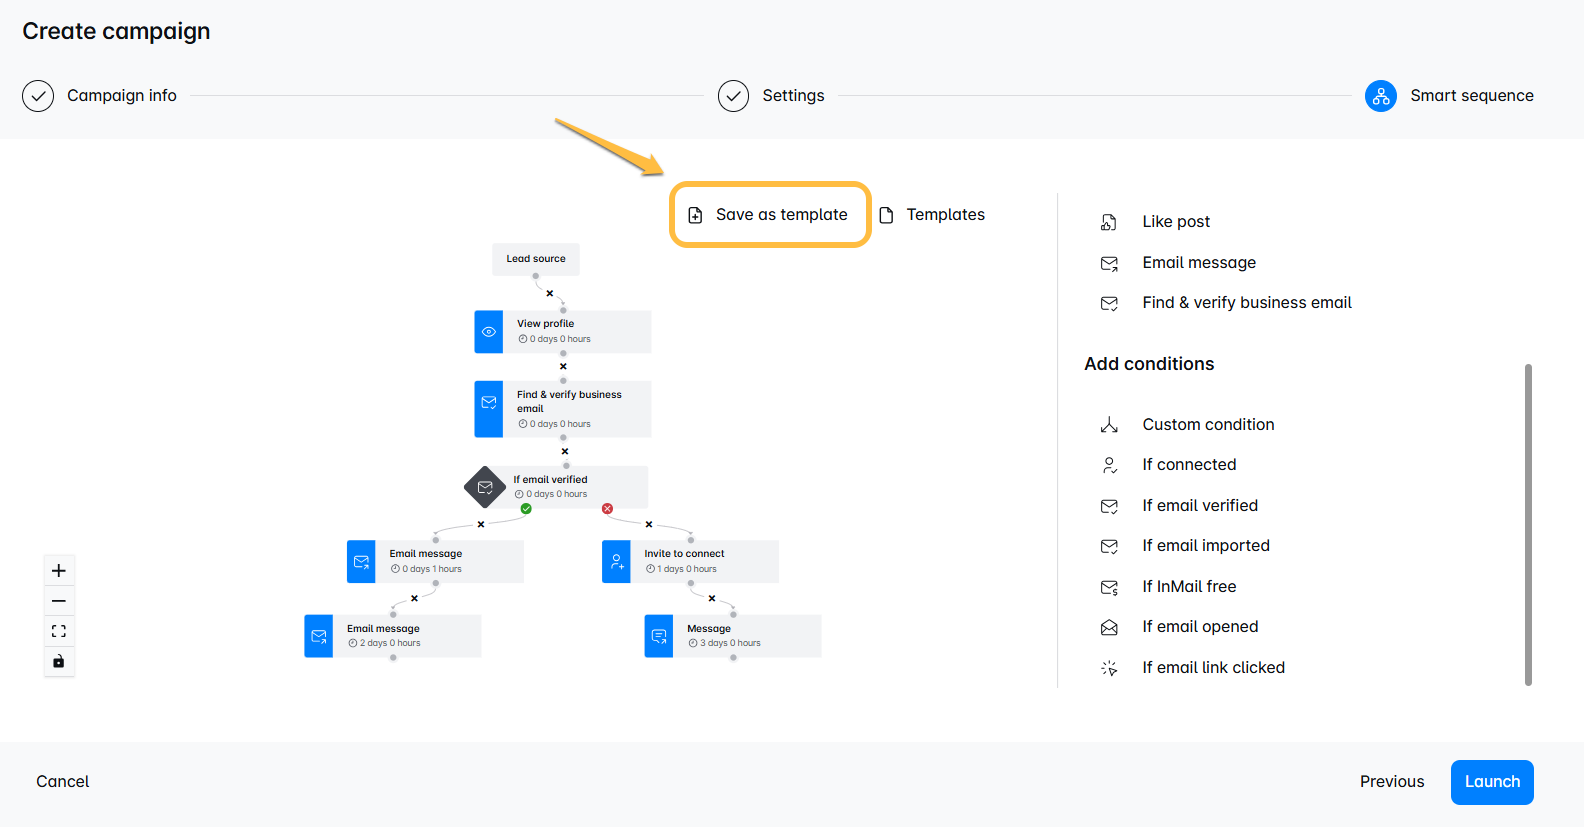Click the conditions panel scrollbar

(x=1528, y=525)
